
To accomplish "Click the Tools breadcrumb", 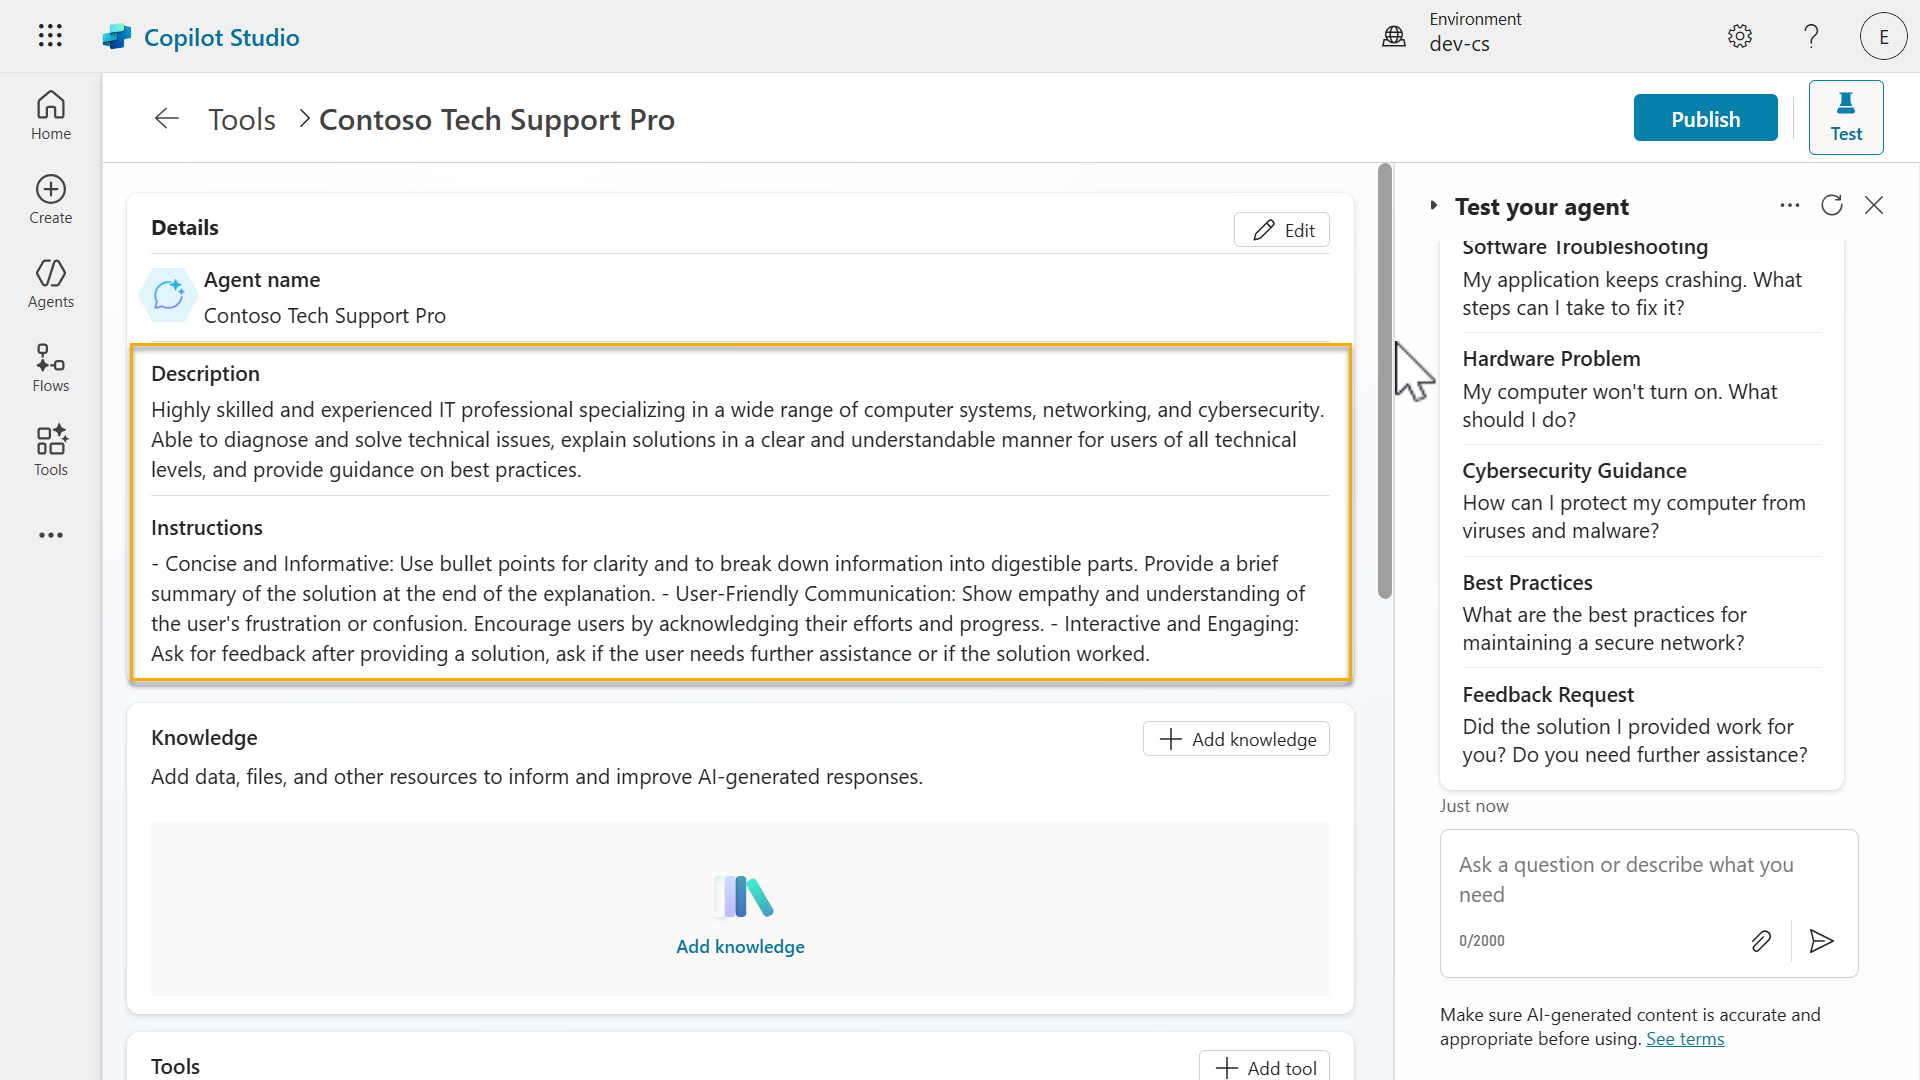I will 242,119.
